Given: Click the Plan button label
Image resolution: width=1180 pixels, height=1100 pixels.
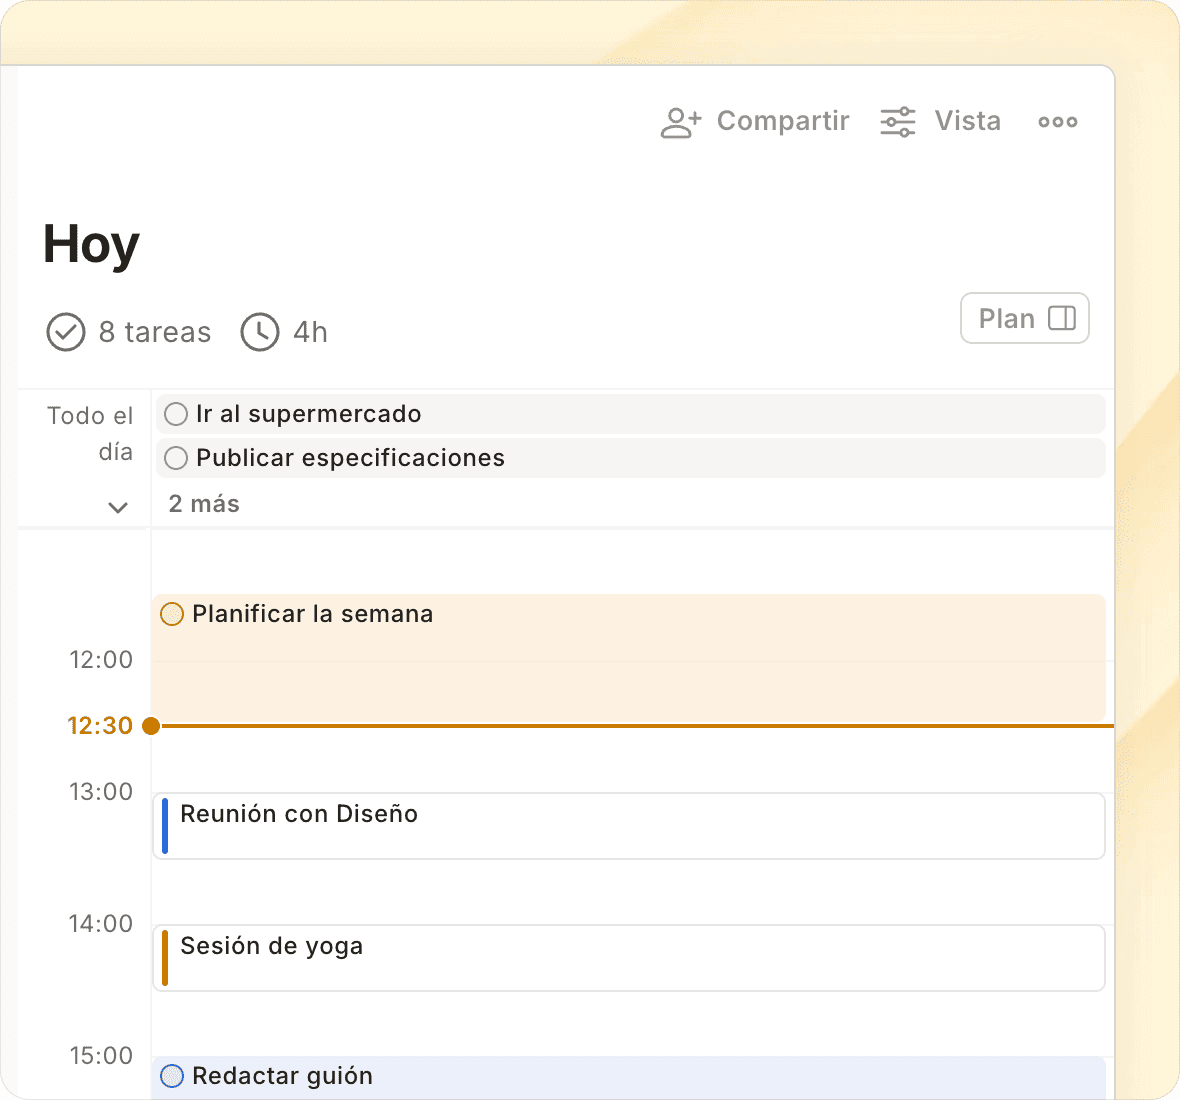Looking at the screenshot, I should 1006,319.
